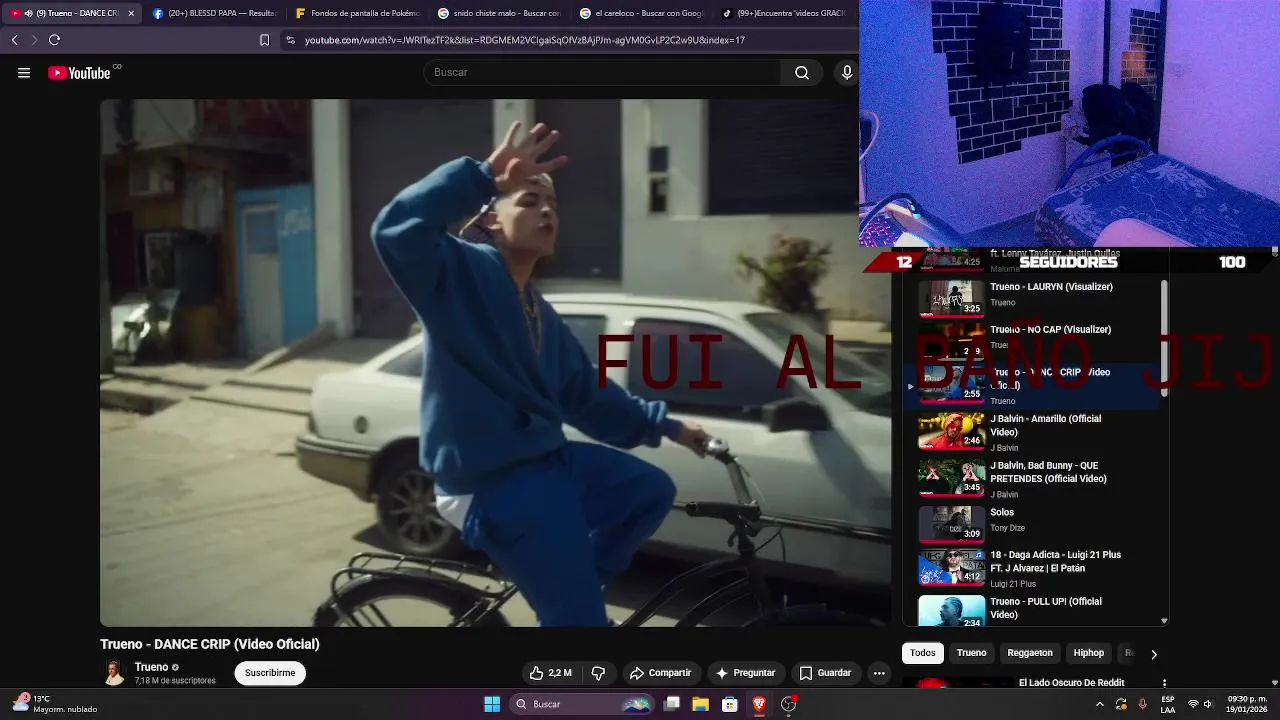Open the Trueno channel avatar
Screen dimensions: 1280x720
click(114, 673)
